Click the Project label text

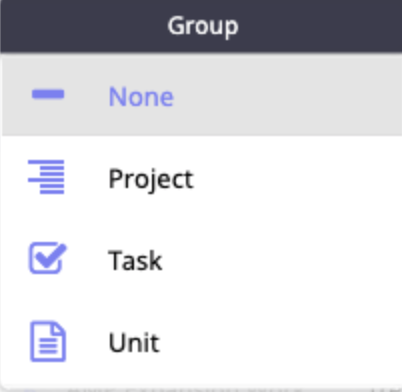tap(151, 180)
